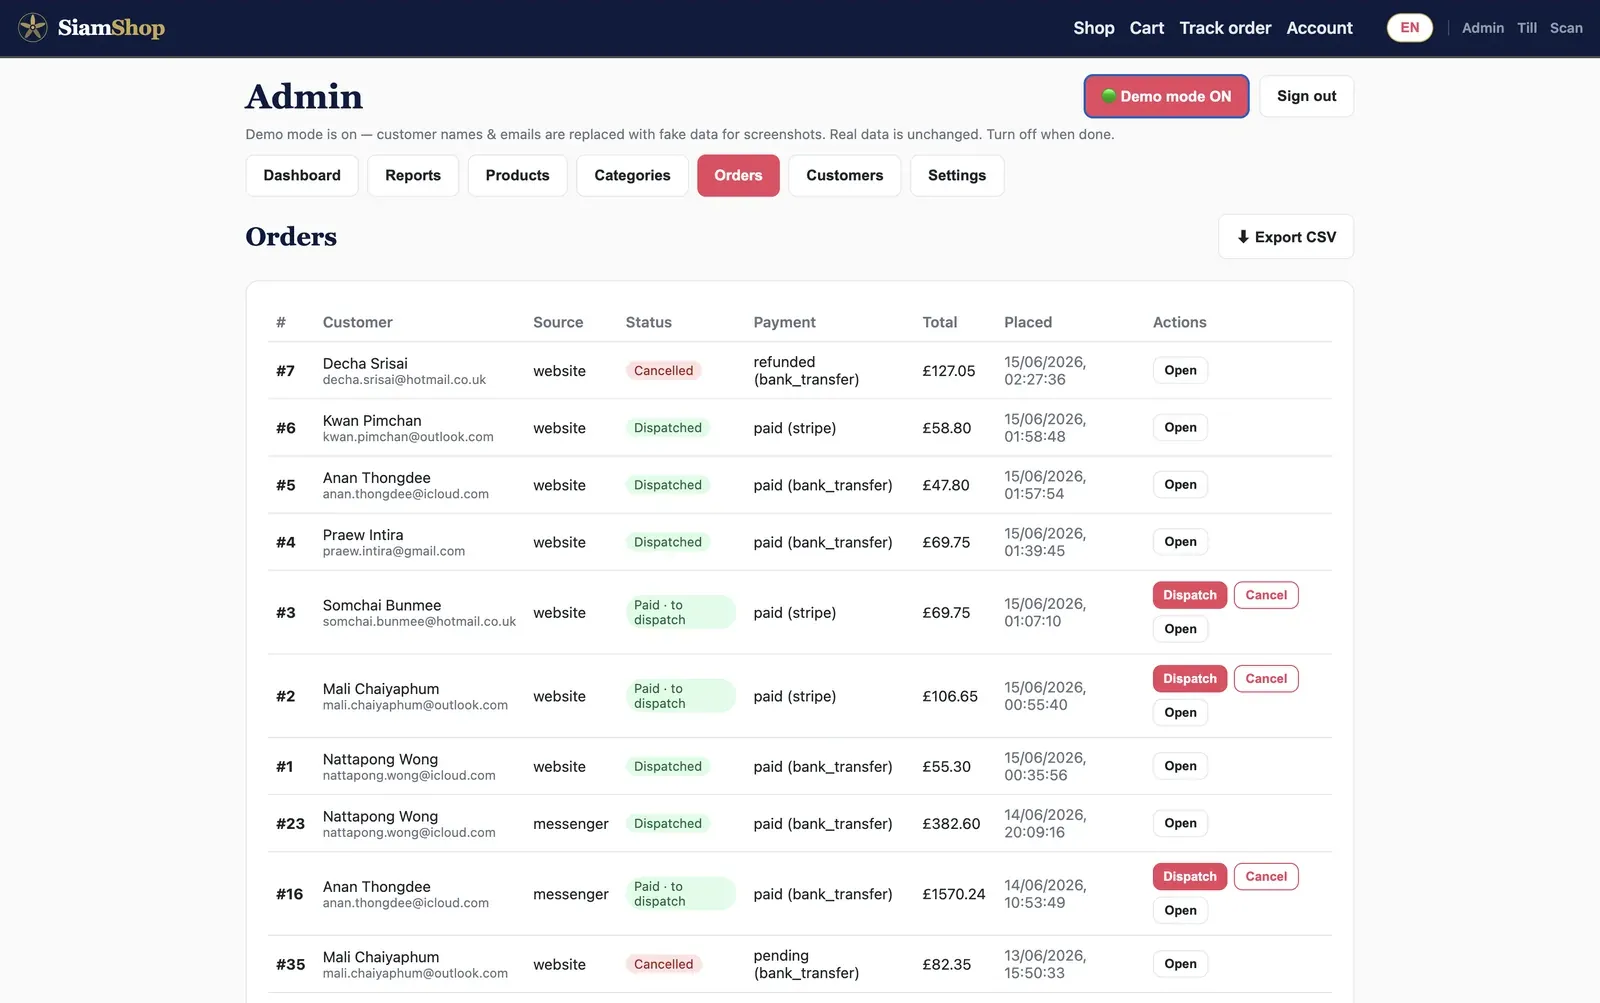This screenshot has height=1003, width=1600.
Task: Switch language with EN pill
Action: point(1409,28)
